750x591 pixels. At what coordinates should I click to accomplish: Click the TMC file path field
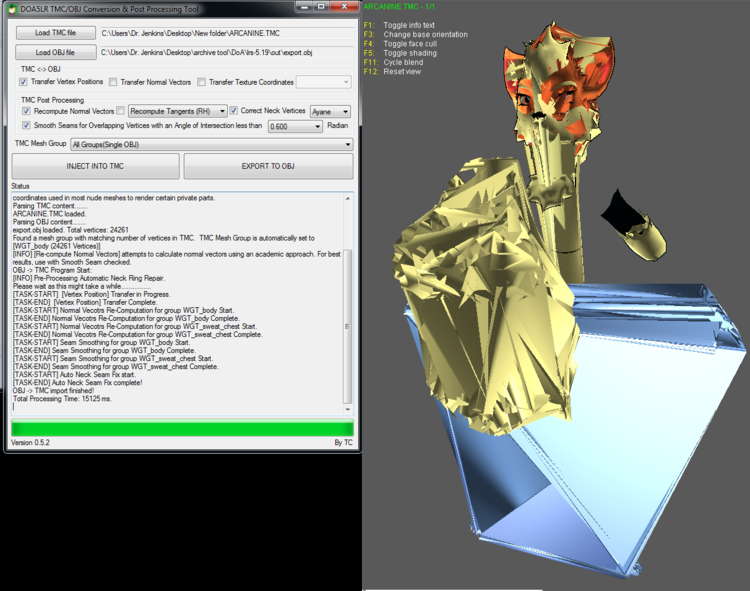tap(227, 33)
